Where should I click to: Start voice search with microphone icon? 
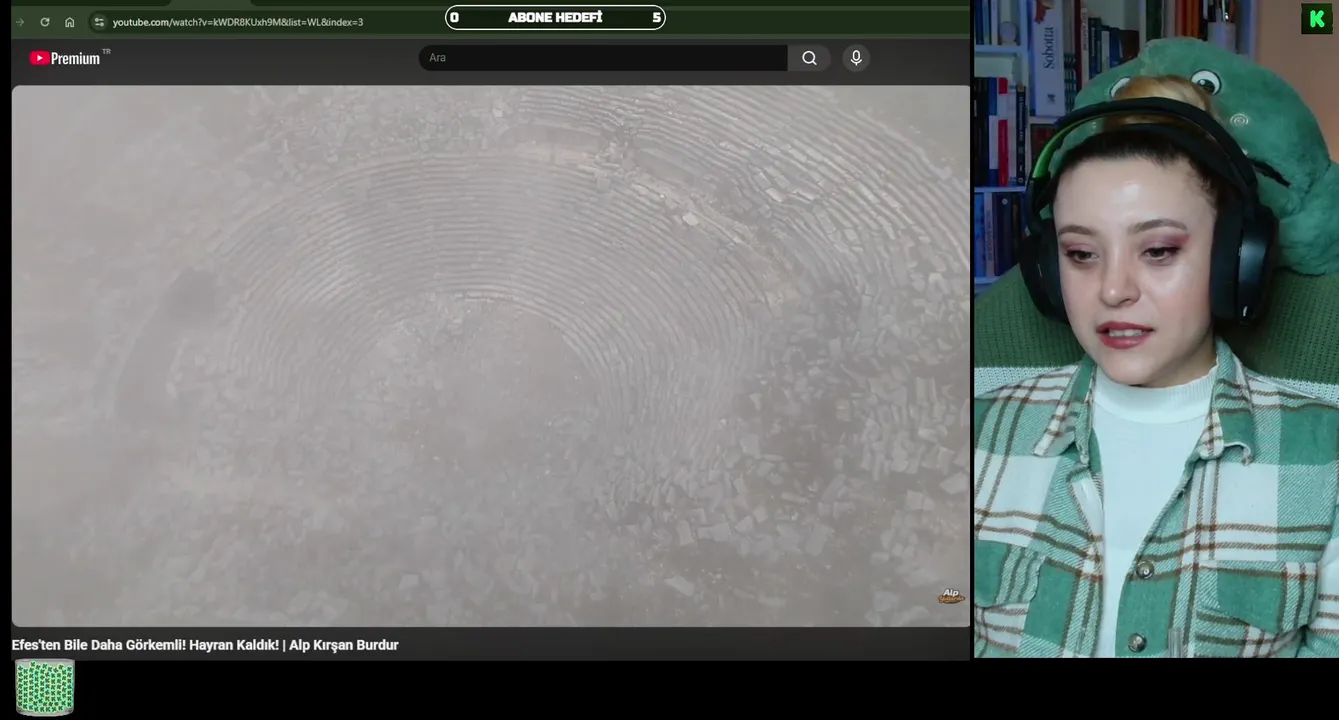pyautogui.click(x=856, y=58)
